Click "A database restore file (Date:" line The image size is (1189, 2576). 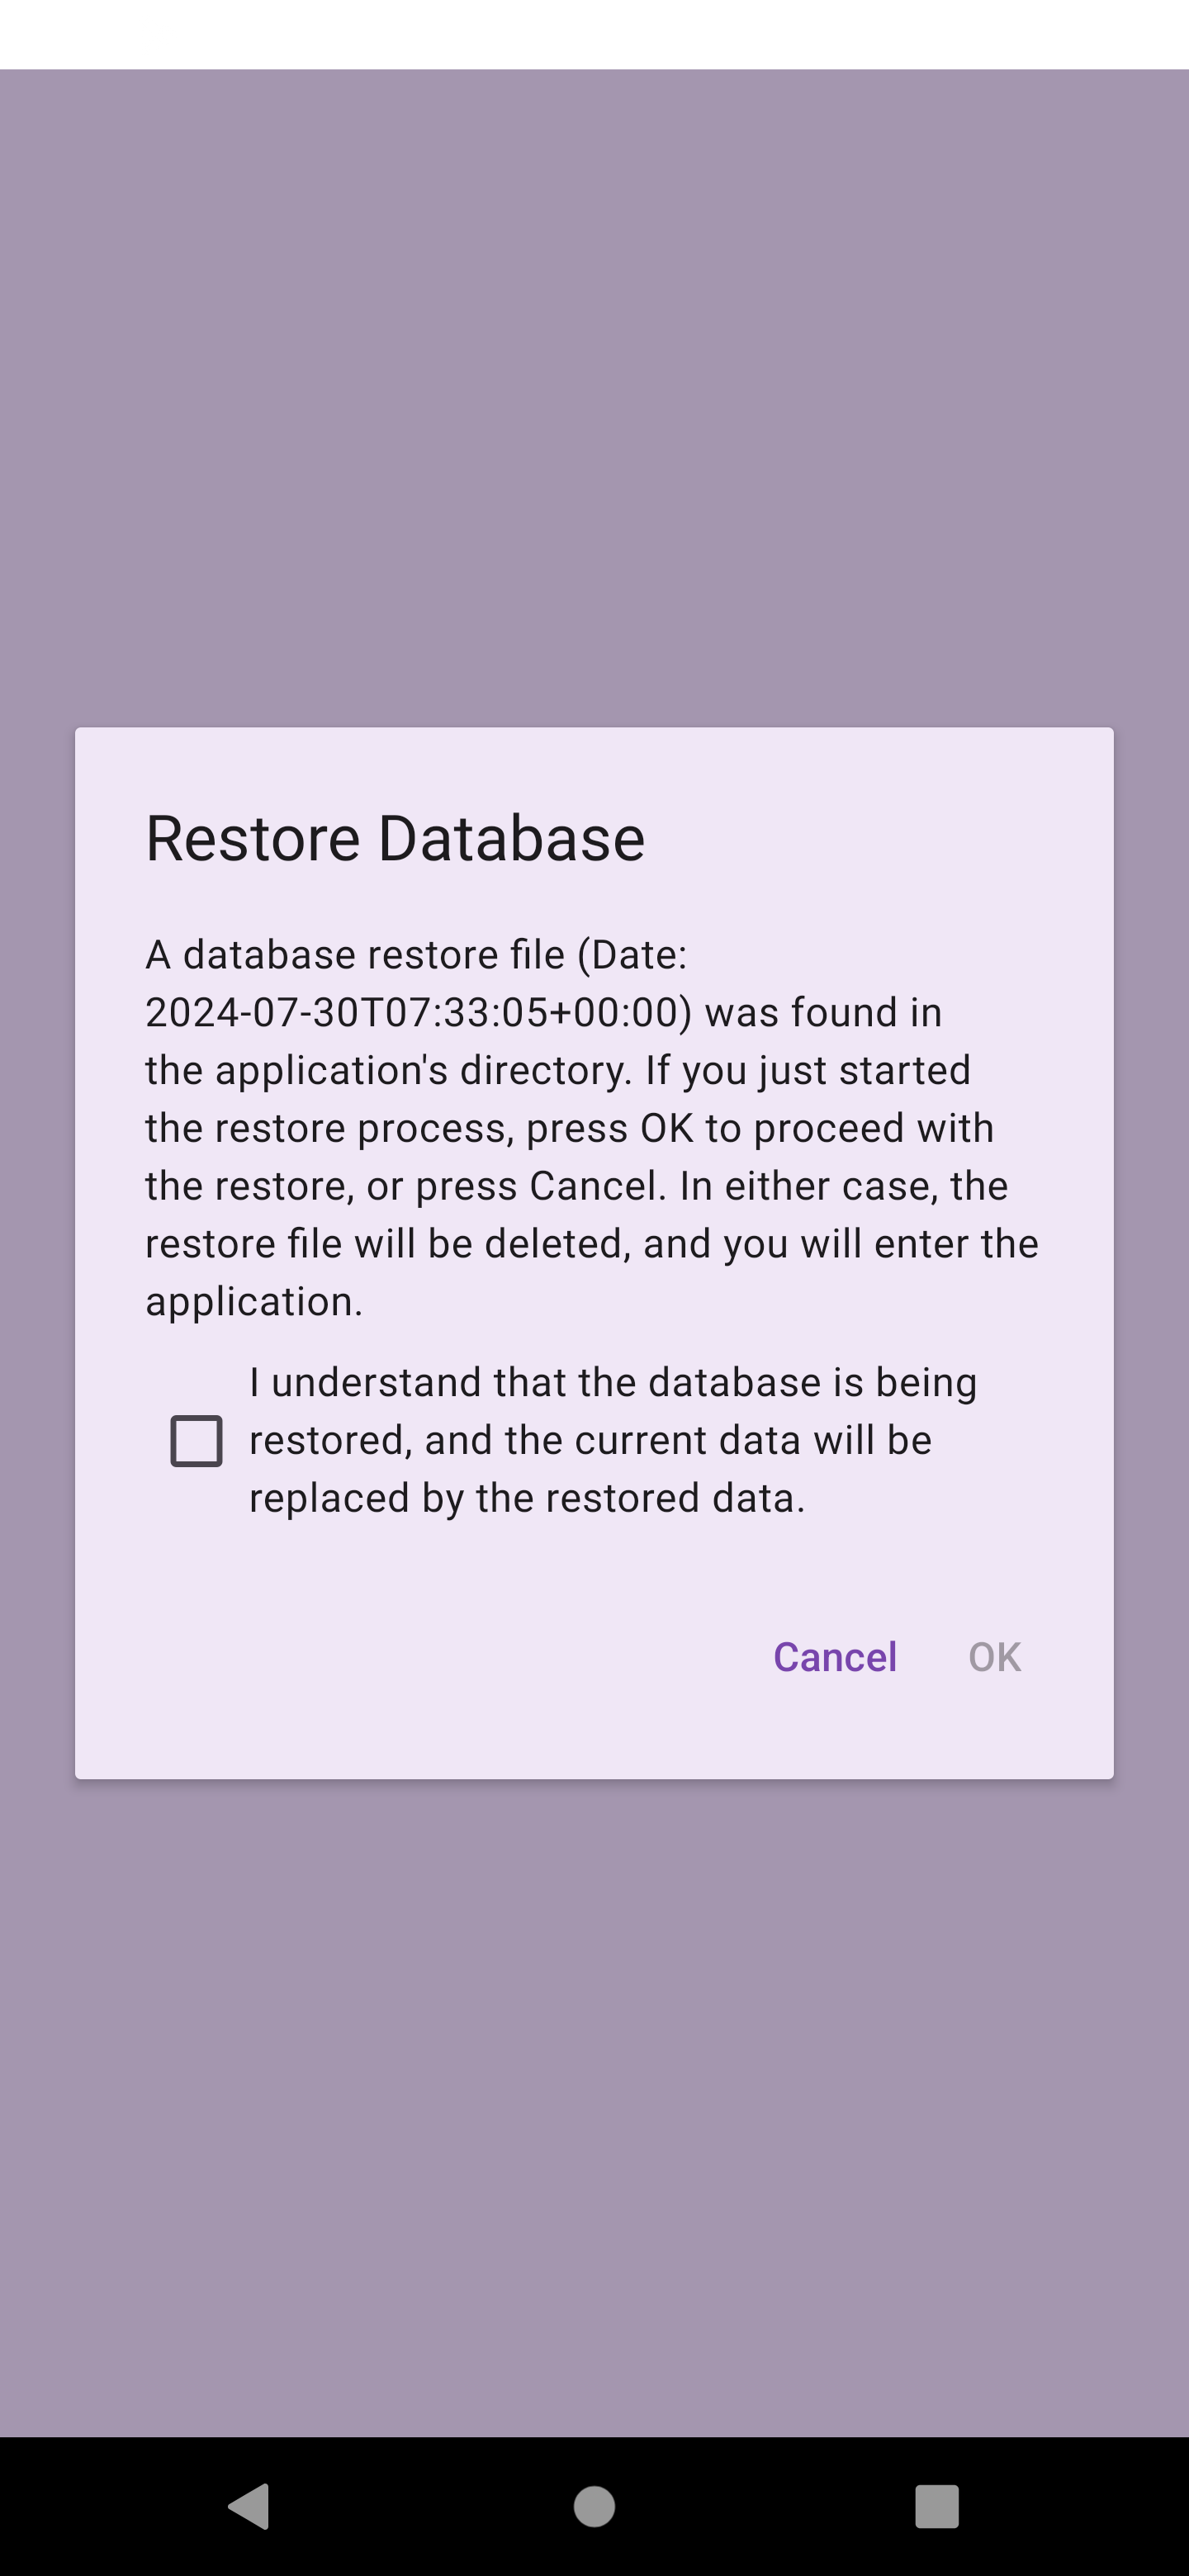[x=416, y=955]
